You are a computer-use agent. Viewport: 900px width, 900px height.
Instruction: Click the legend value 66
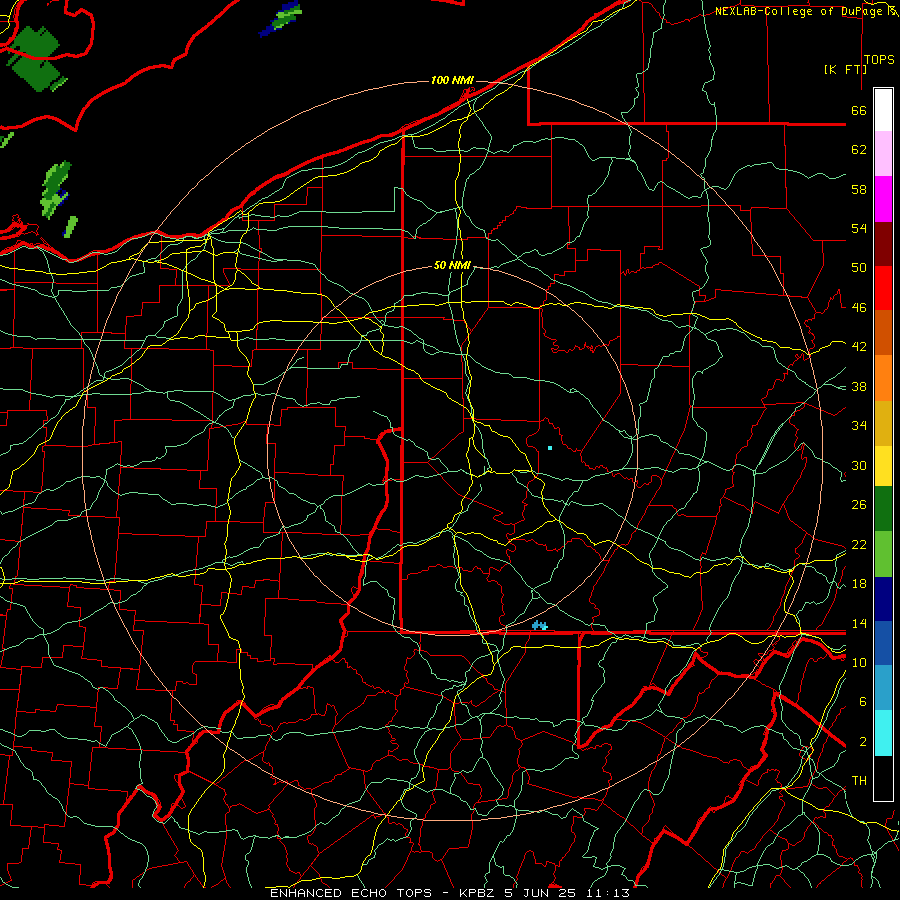click(859, 111)
